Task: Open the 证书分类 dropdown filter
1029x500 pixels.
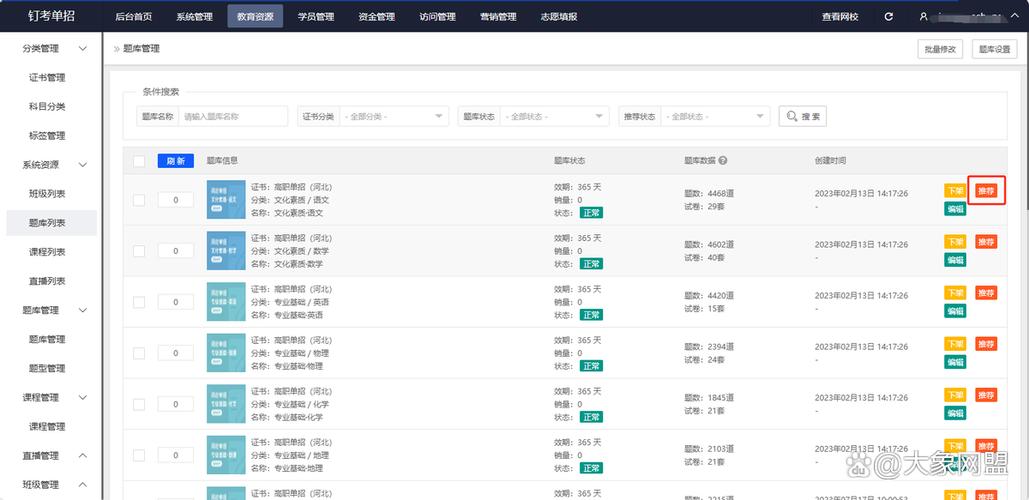Action: 394,116
